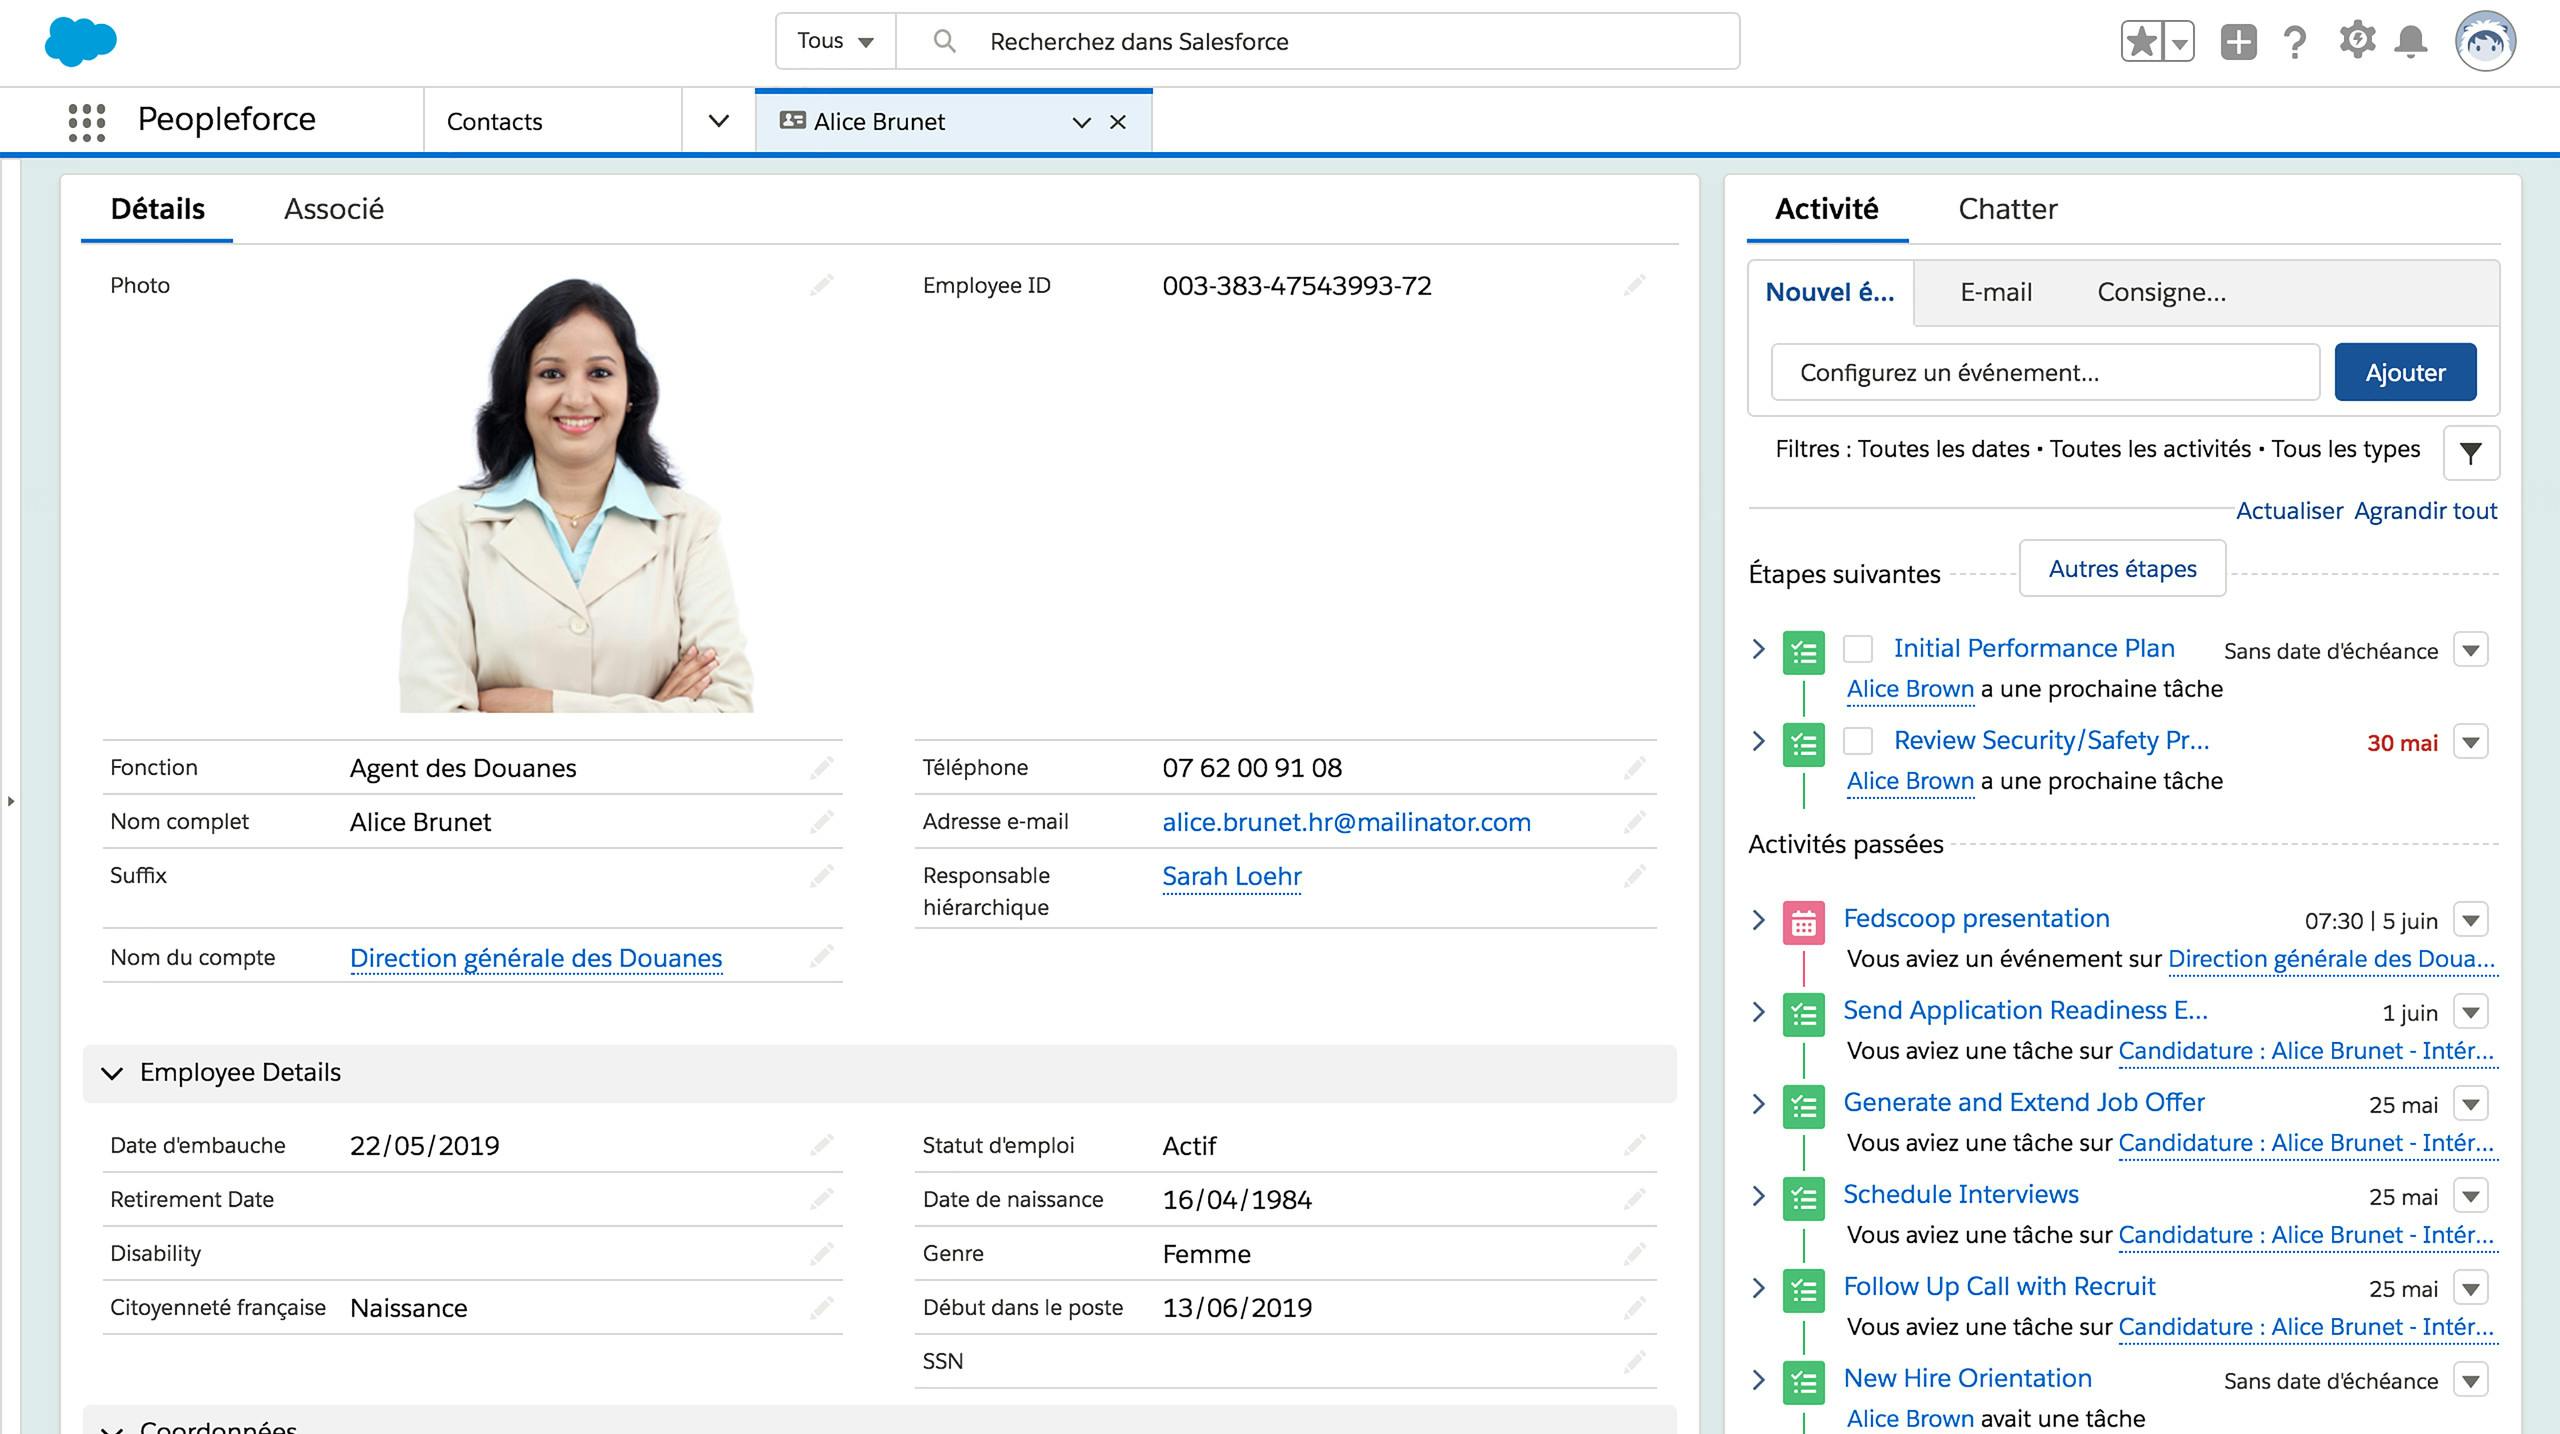The image size is (2560, 1434).
Task: Click Alice Brunet's profile photo
Action: tap(576, 495)
